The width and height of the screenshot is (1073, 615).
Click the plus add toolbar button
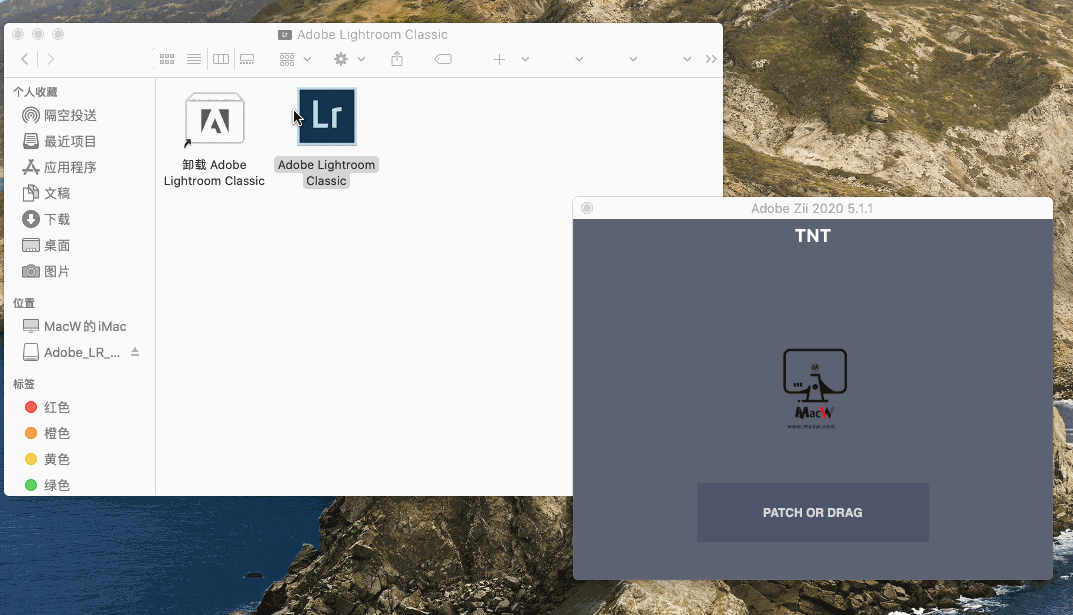coord(500,60)
